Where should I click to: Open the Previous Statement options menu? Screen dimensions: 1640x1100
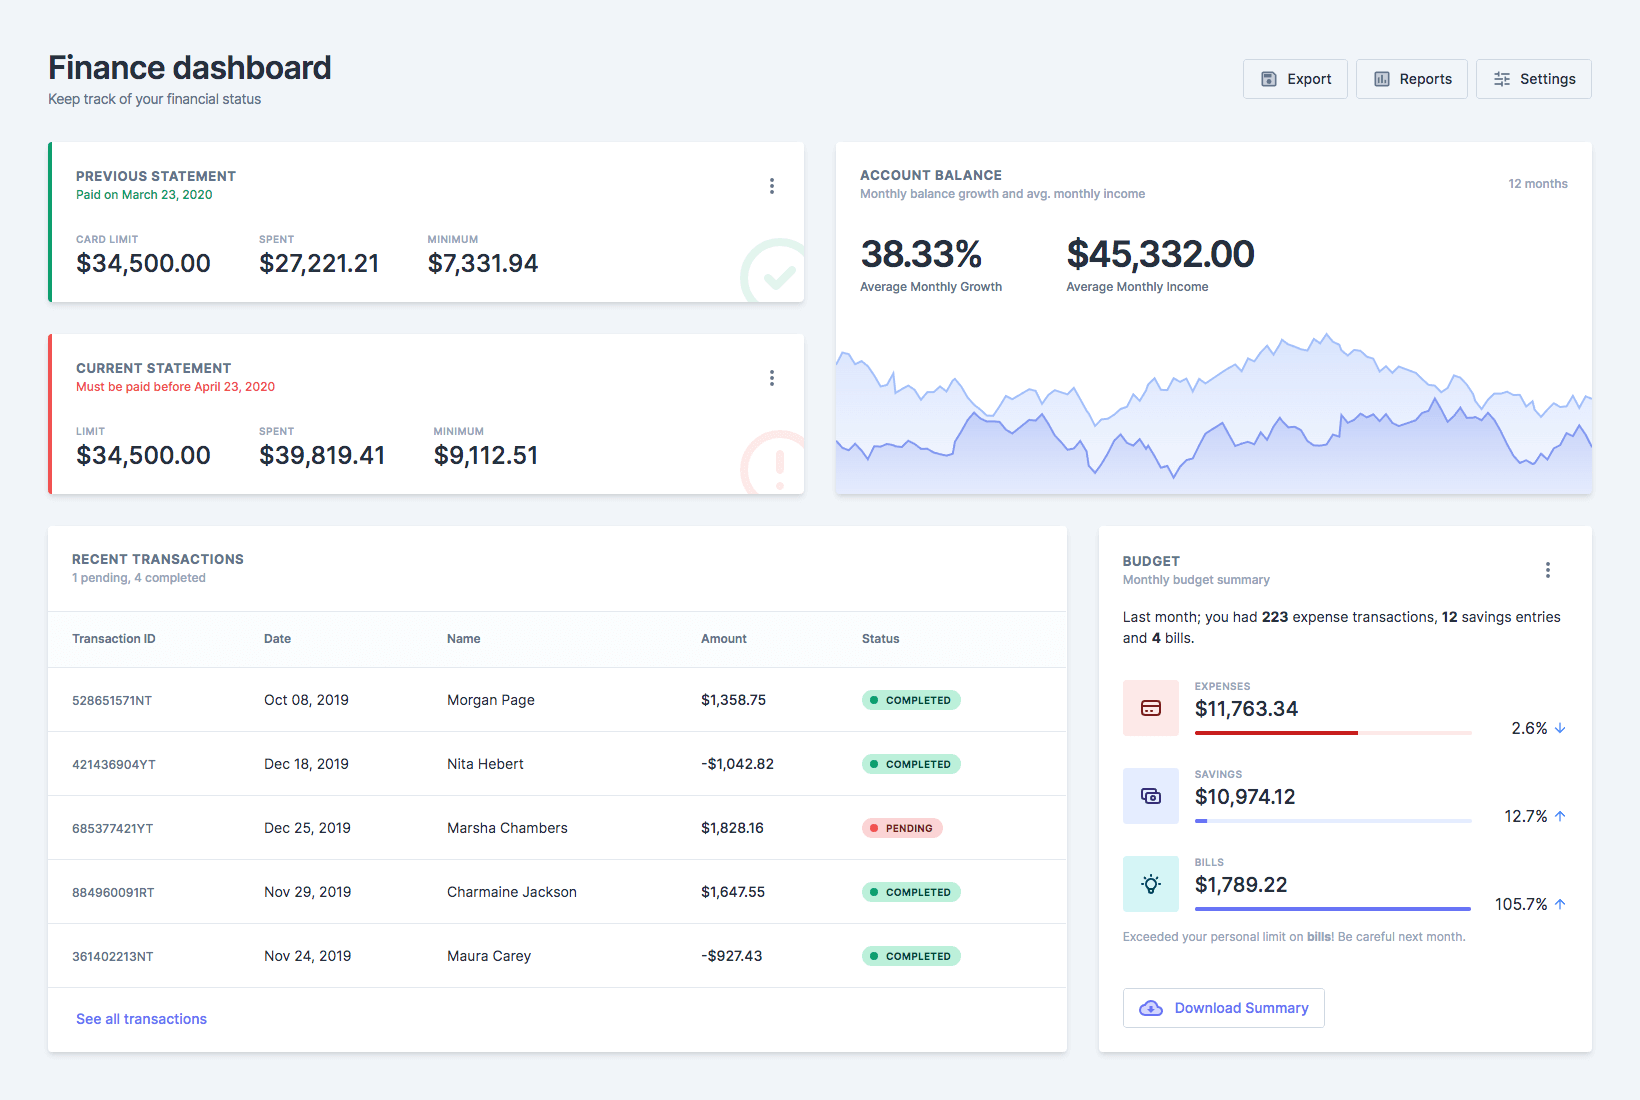tap(771, 186)
